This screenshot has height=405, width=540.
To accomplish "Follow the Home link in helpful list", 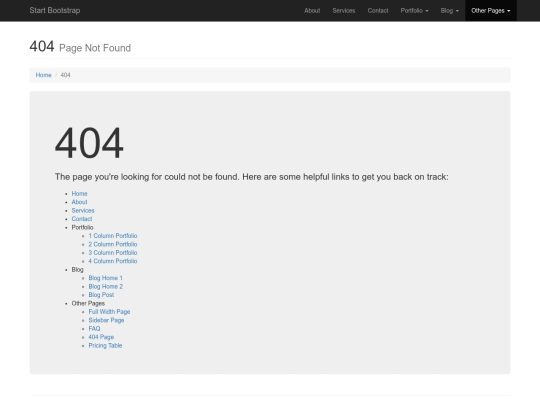I will click(x=80, y=194).
